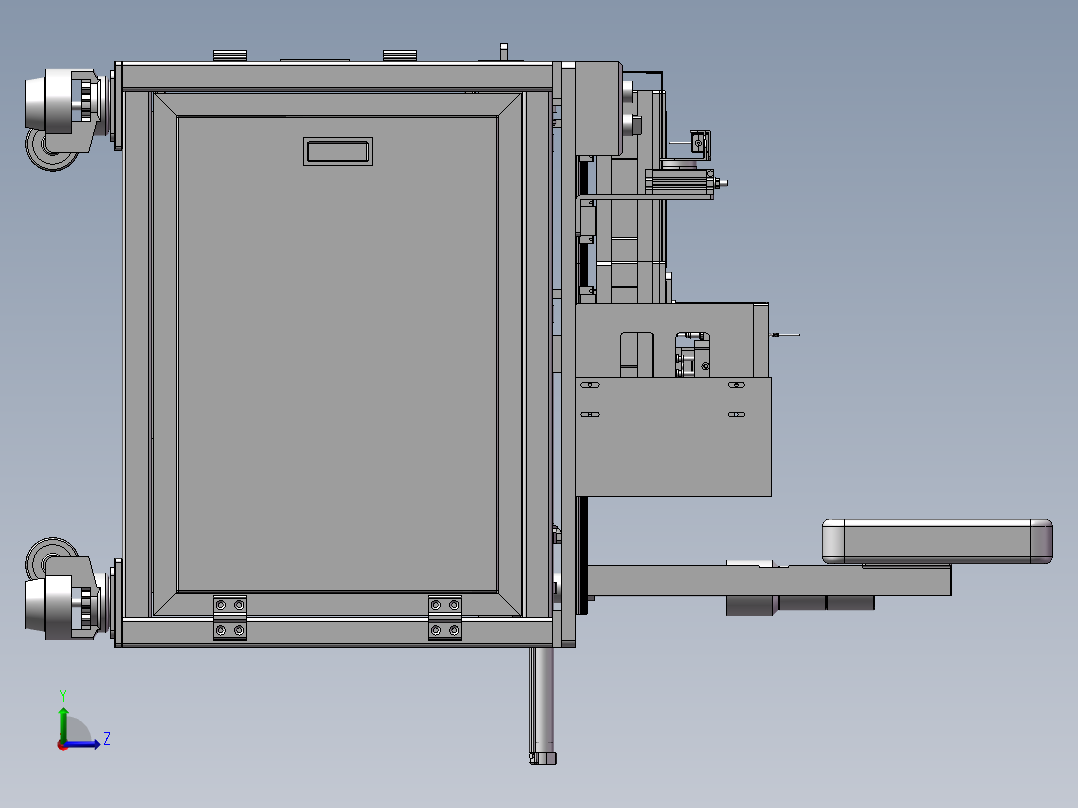Select the small pin on top of the frame

click(x=504, y=52)
